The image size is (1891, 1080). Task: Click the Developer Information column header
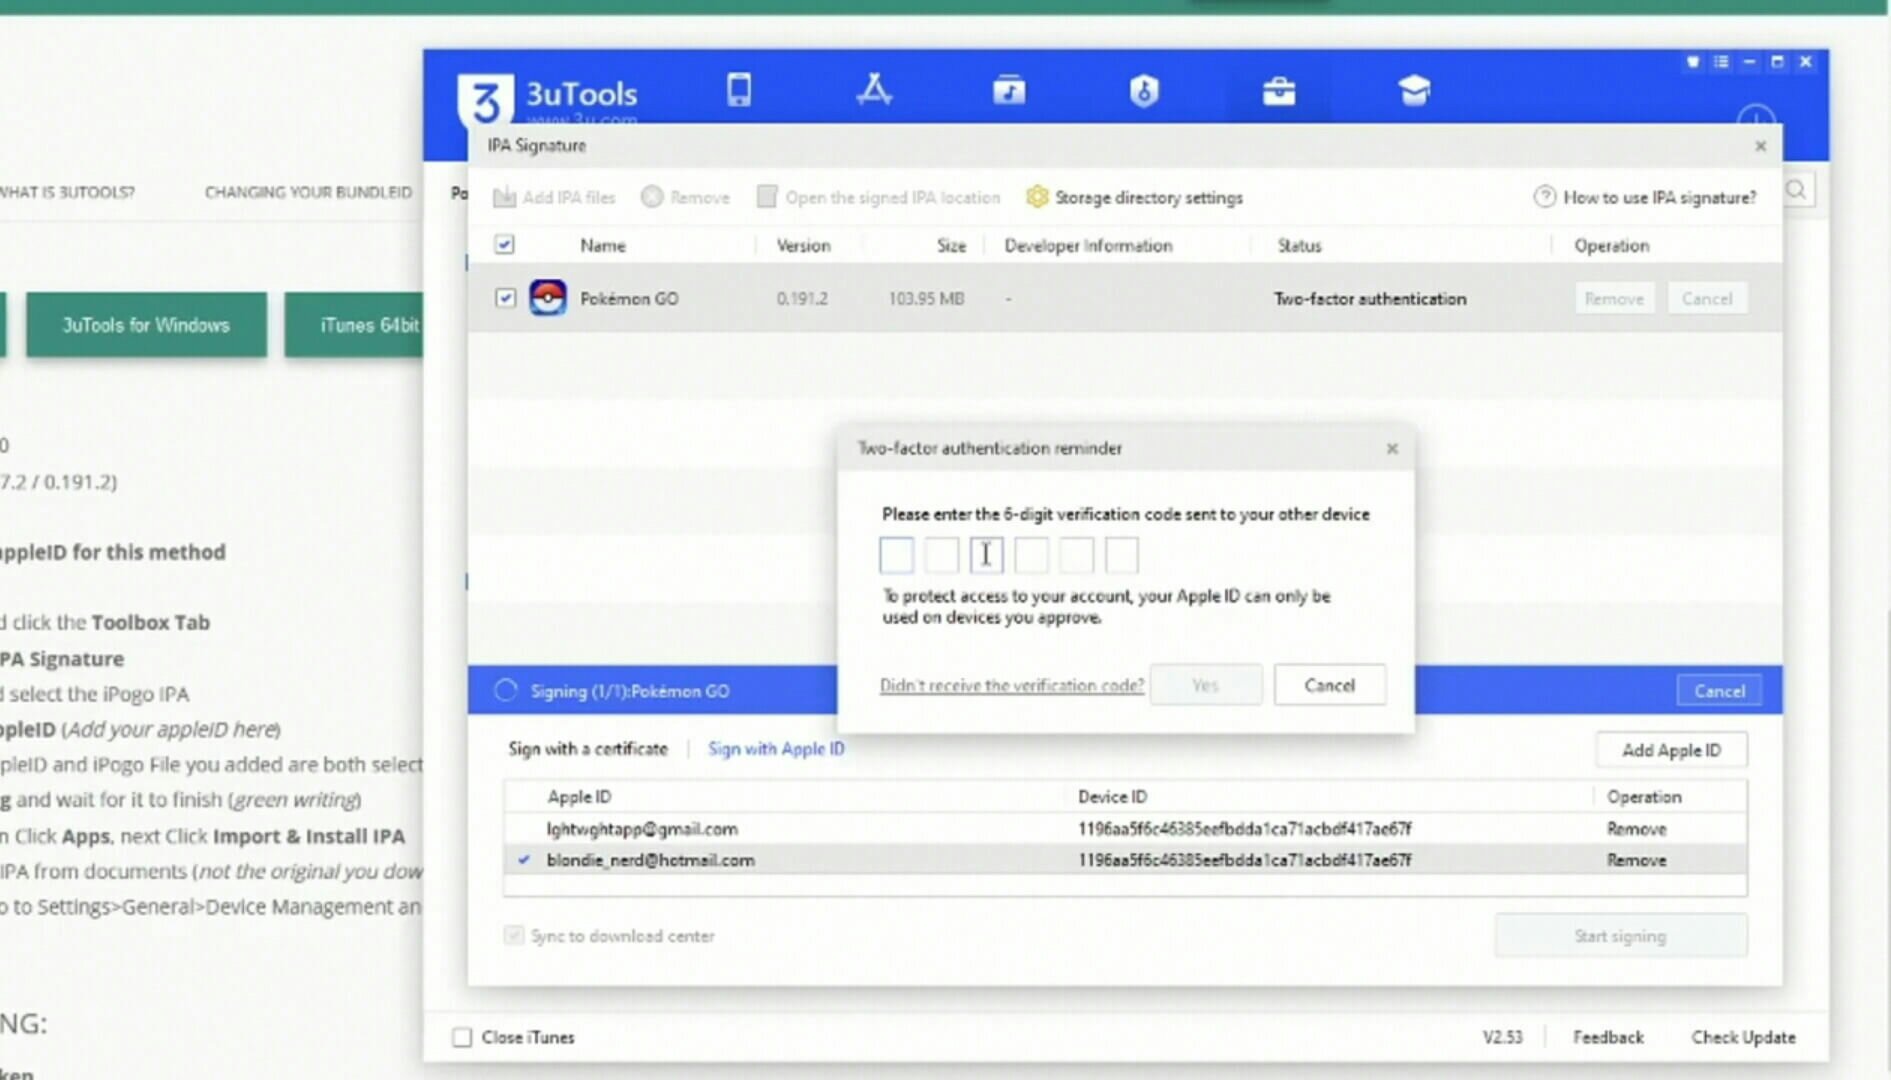coord(1088,245)
